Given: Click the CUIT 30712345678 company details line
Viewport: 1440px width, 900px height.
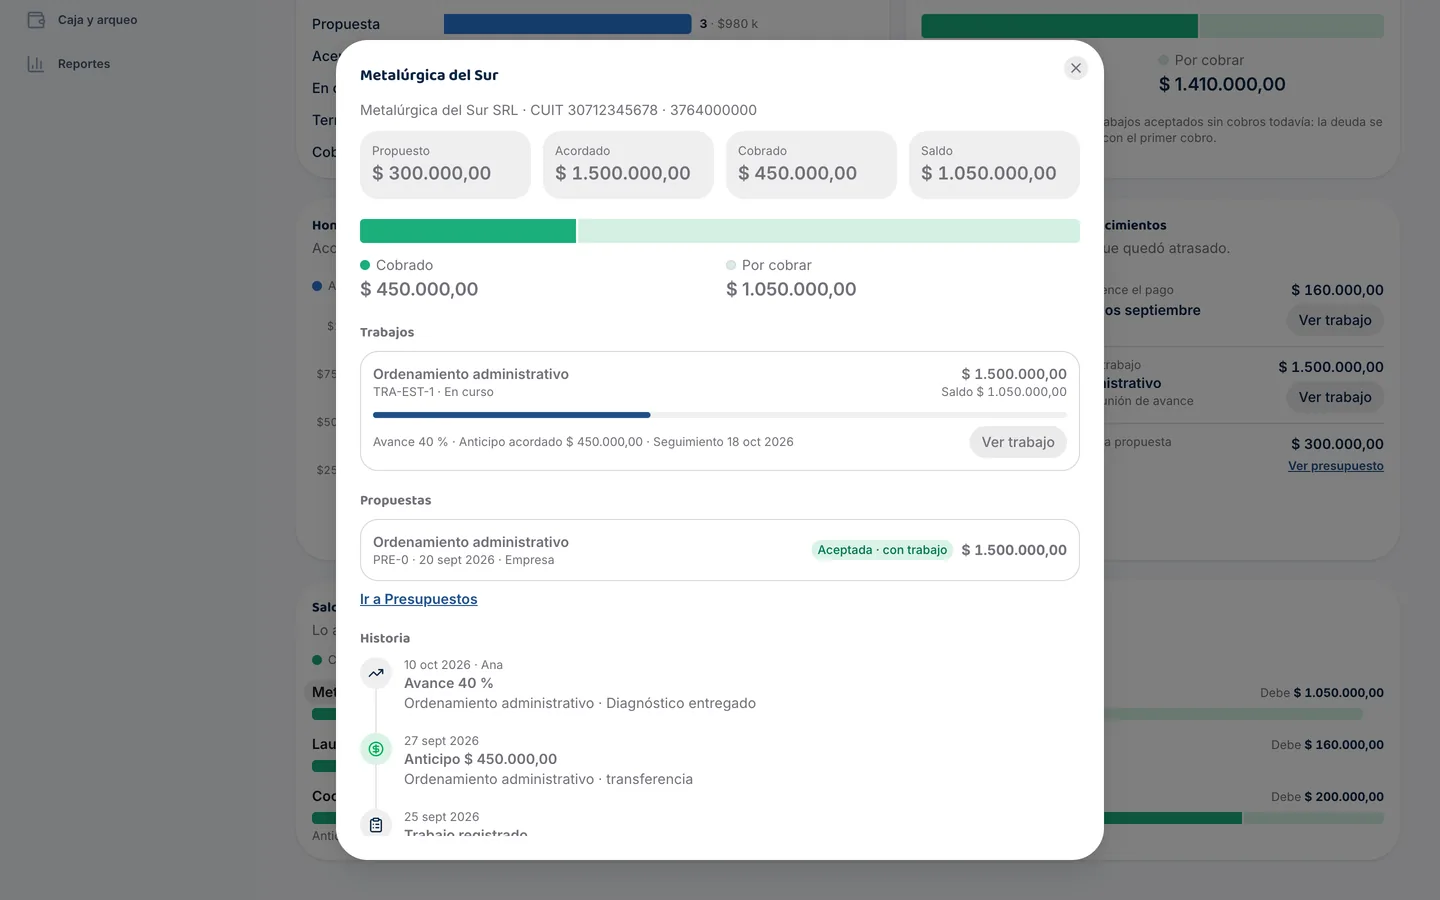Looking at the screenshot, I should point(558,110).
